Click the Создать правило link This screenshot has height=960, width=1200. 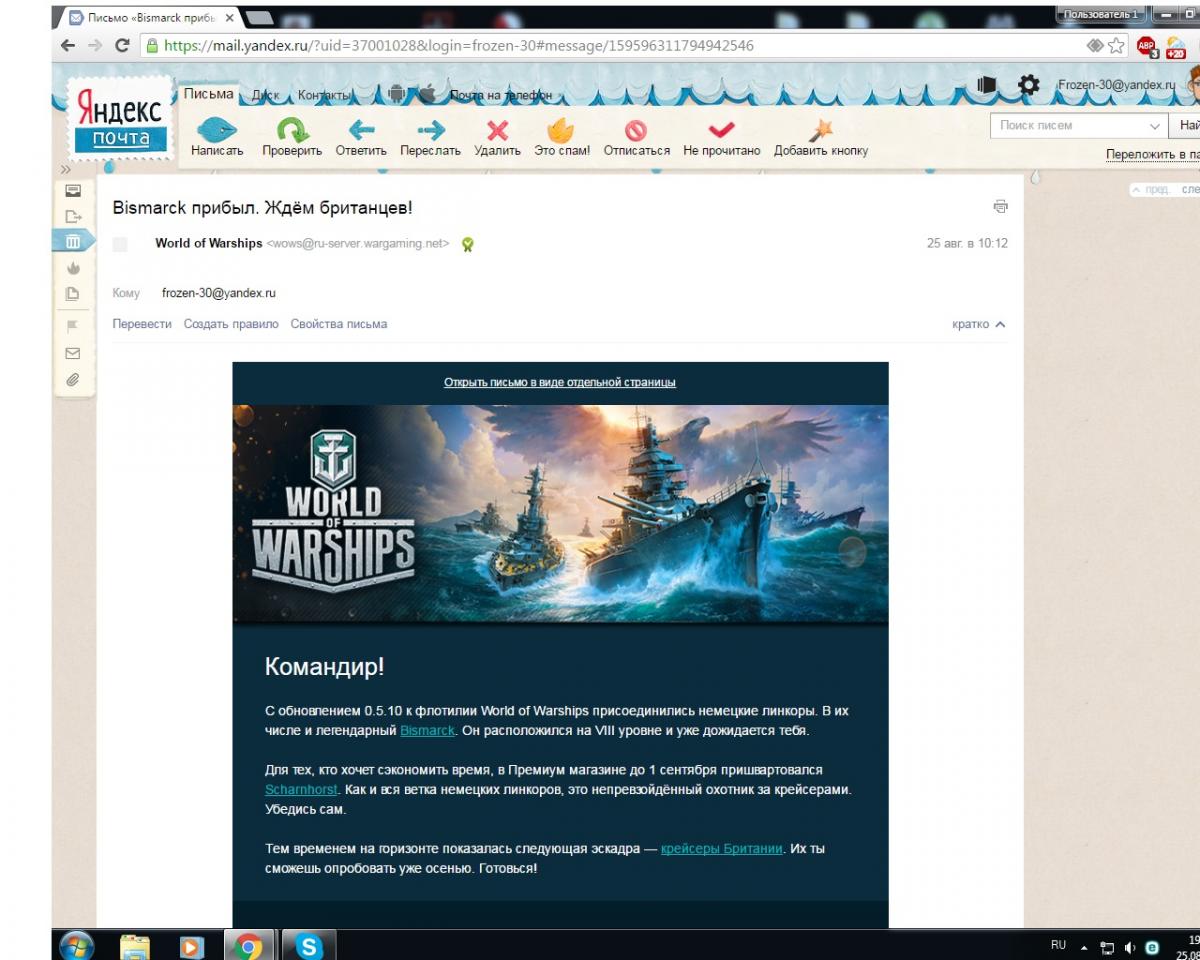tap(231, 324)
